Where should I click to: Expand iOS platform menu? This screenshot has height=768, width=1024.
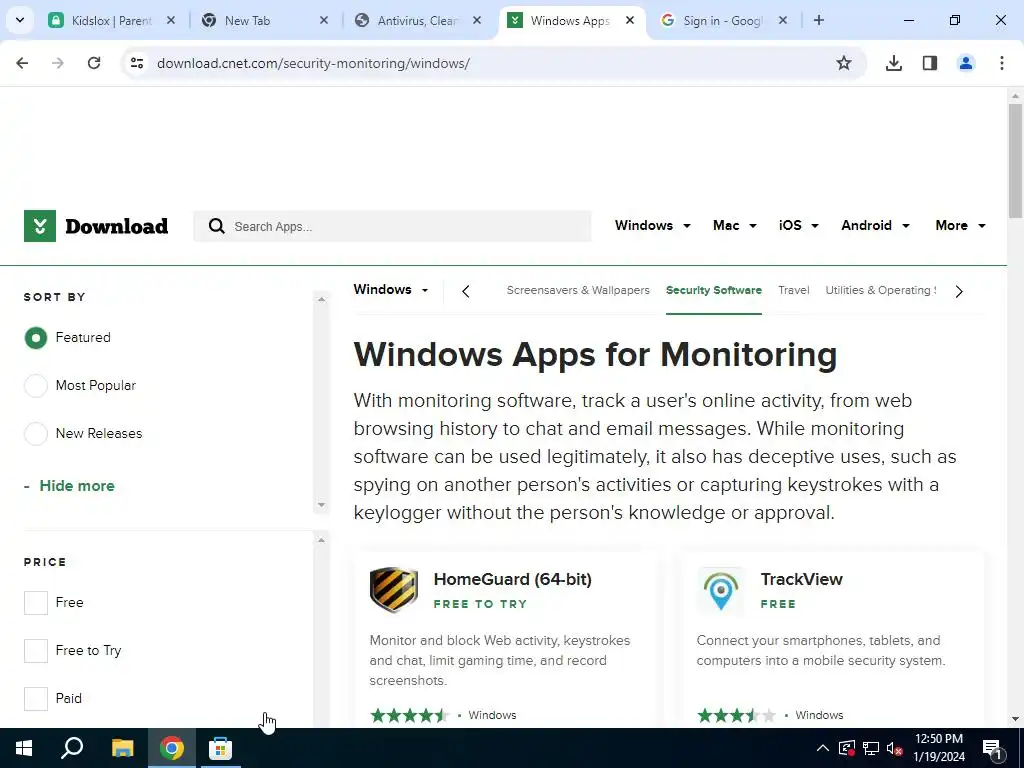click(798, 225)
